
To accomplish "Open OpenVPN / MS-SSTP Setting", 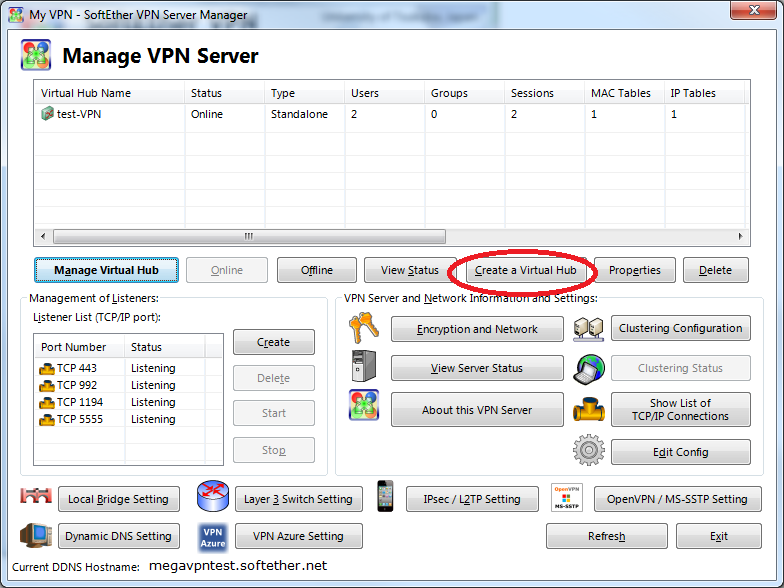I will point(678,499).
